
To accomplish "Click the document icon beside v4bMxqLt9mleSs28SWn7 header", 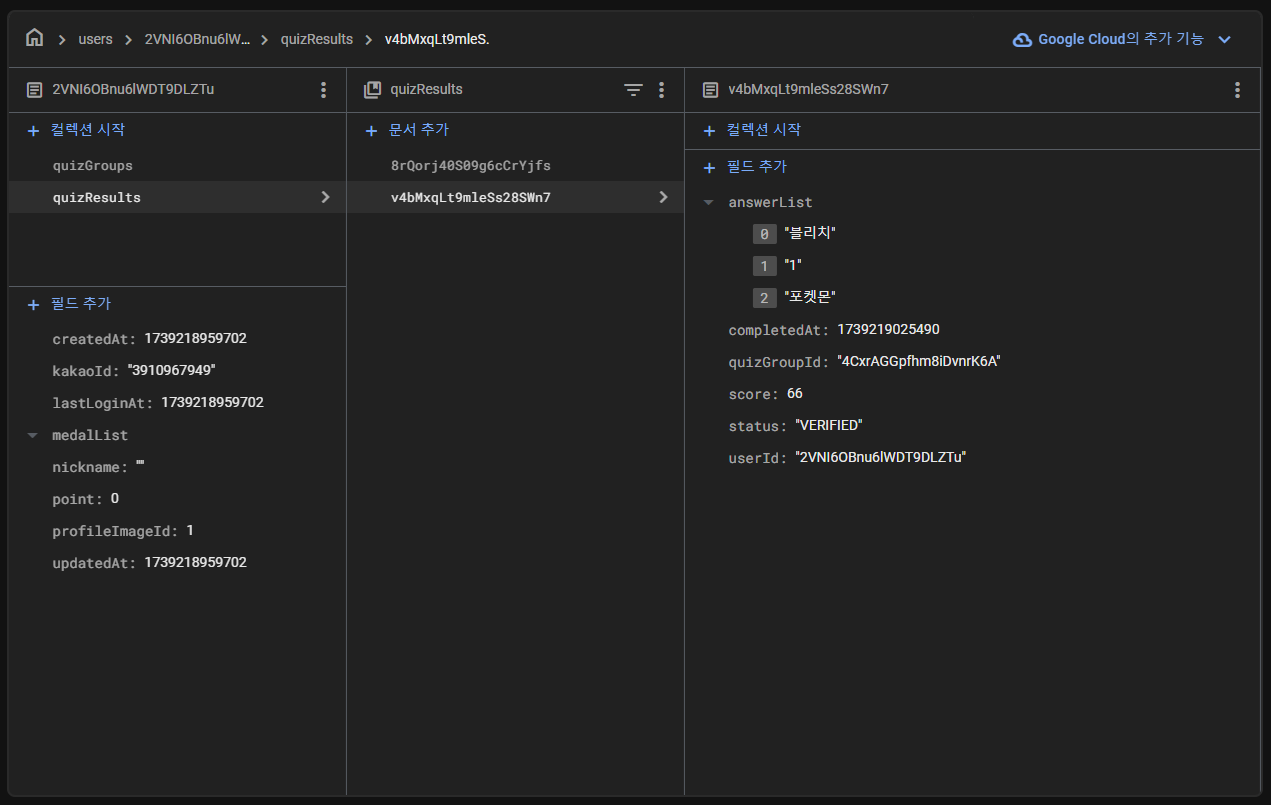I will tap(710, 90).
